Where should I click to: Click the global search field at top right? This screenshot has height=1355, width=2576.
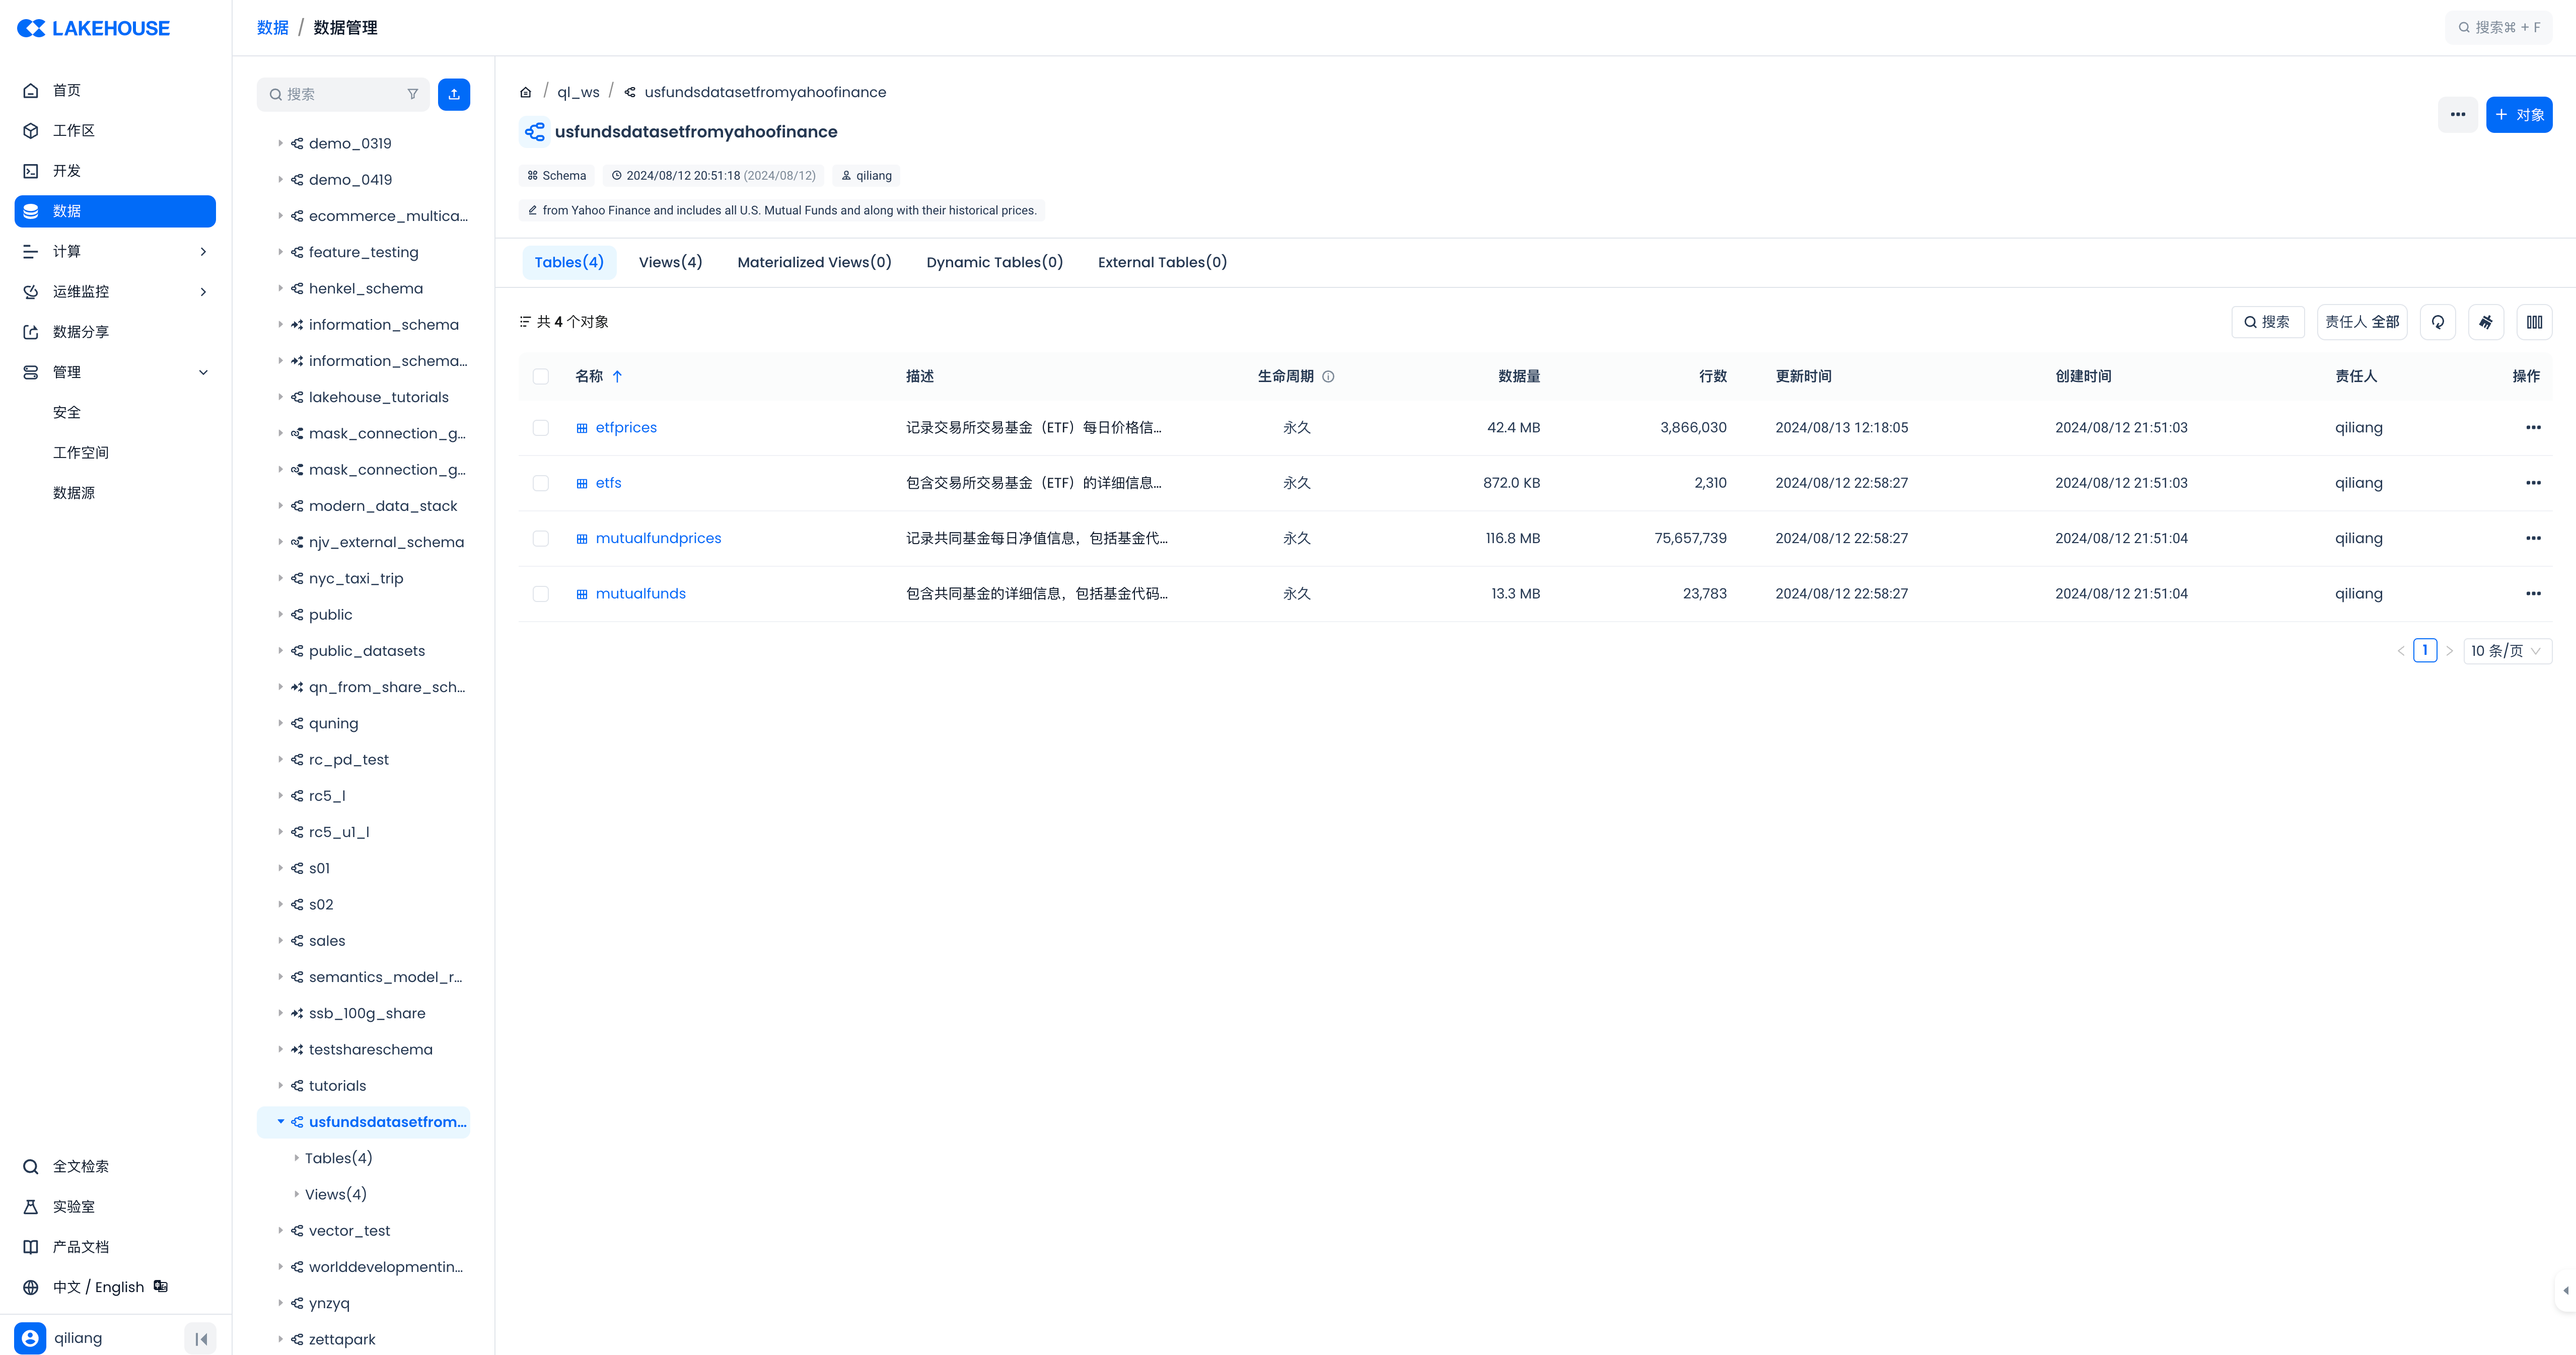(x=2500, y=27)
